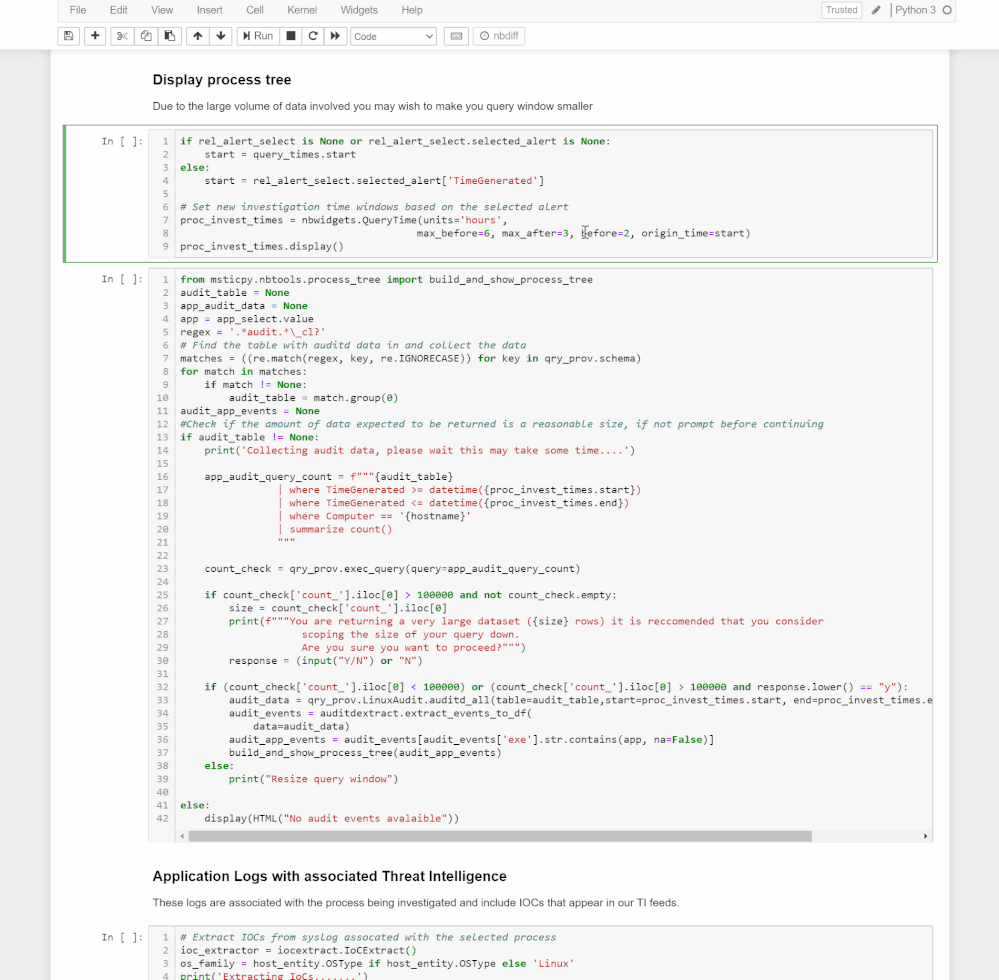Restart kernel and run all with fast-forward icon

pyautogui.click(x=335, y=36)
